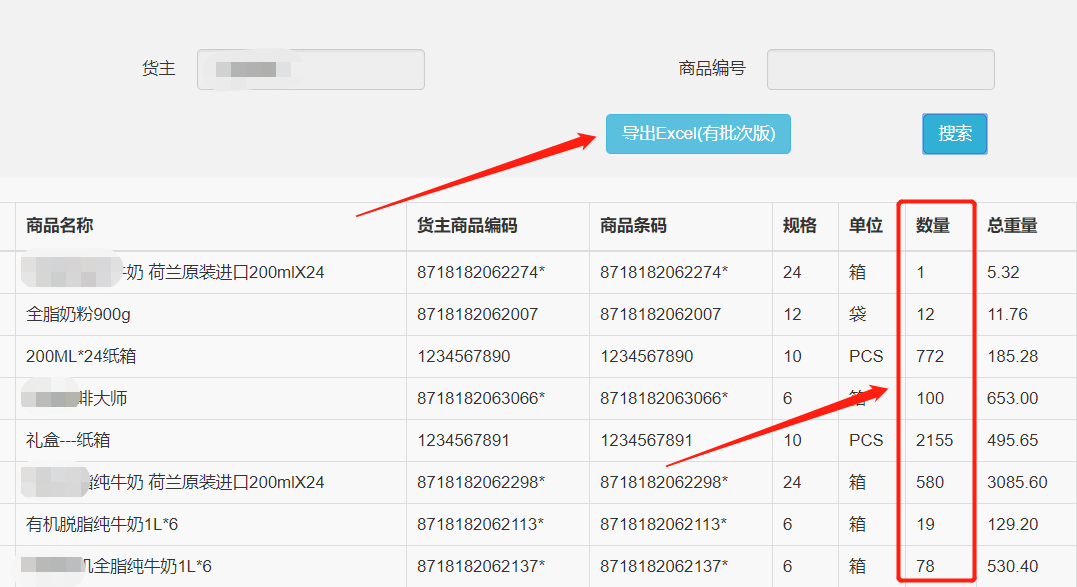Screen dimensions: 1077x587
Task: Select 货主商品编码 cell 8718182063066*
Action: coord(481,398)
